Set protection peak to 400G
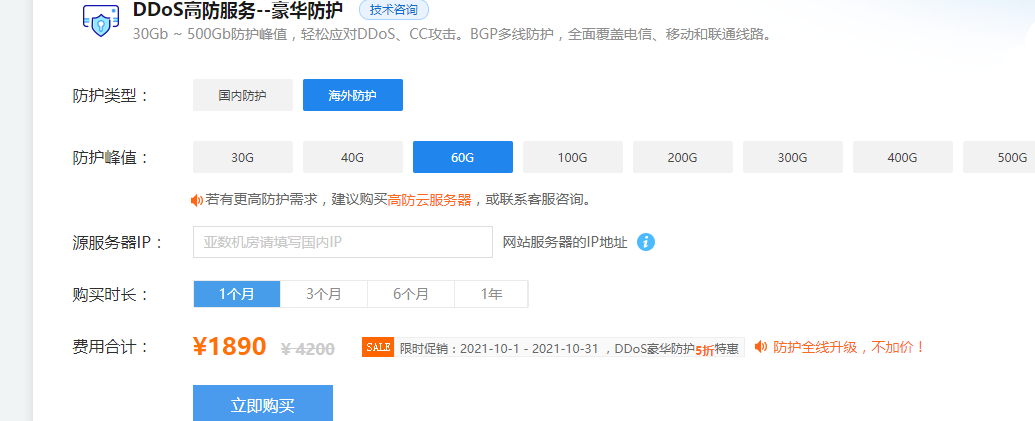Viewport: 1035px width, 421px height. pos(903,157)
